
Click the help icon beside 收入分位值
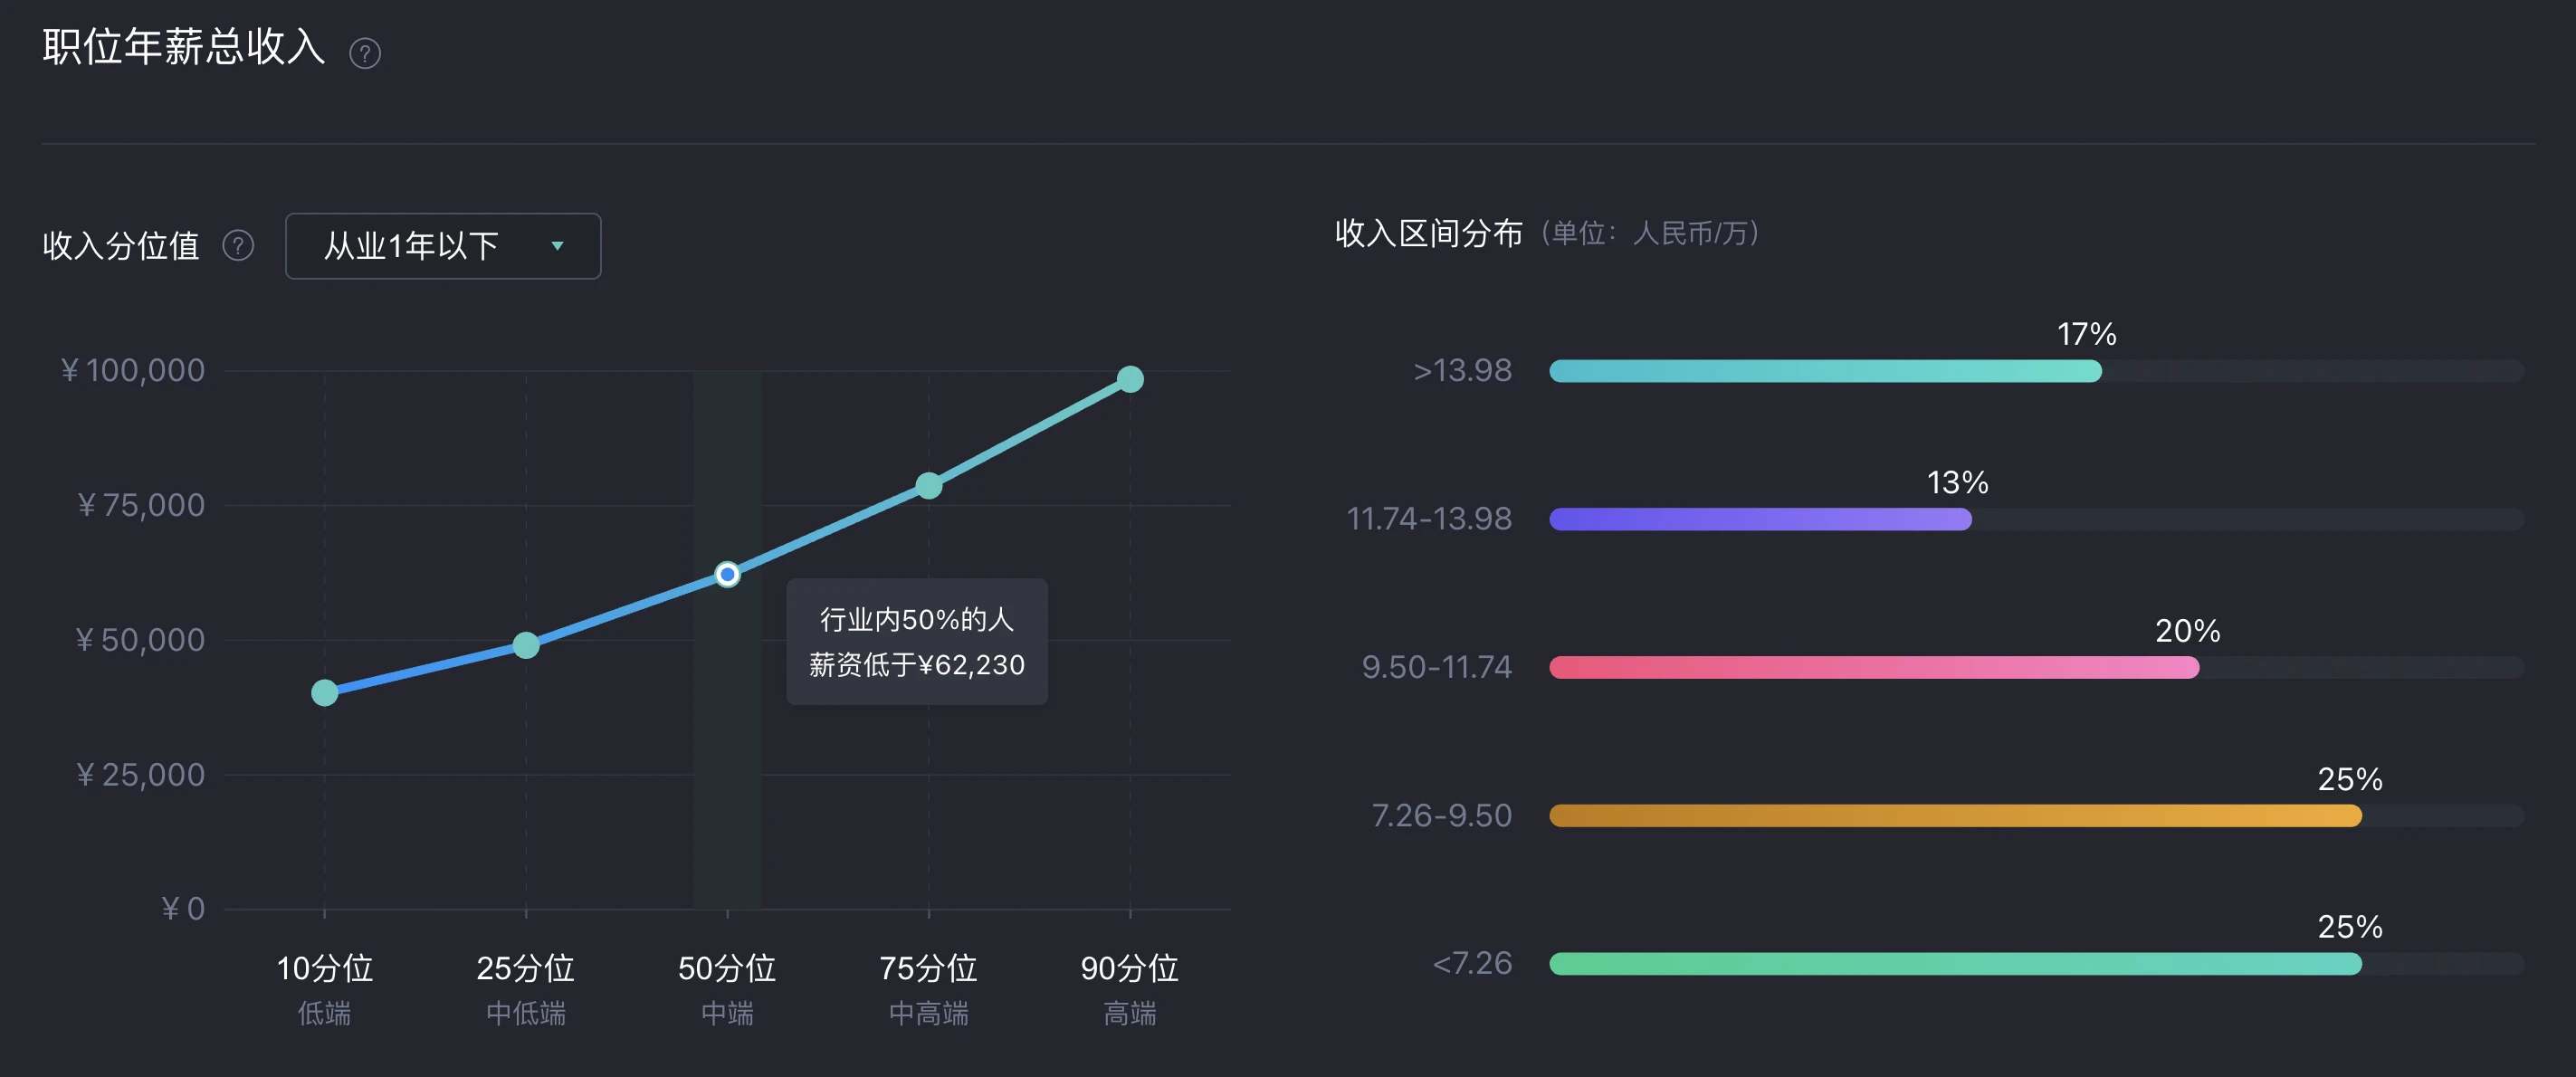click(x=238, y=245)
